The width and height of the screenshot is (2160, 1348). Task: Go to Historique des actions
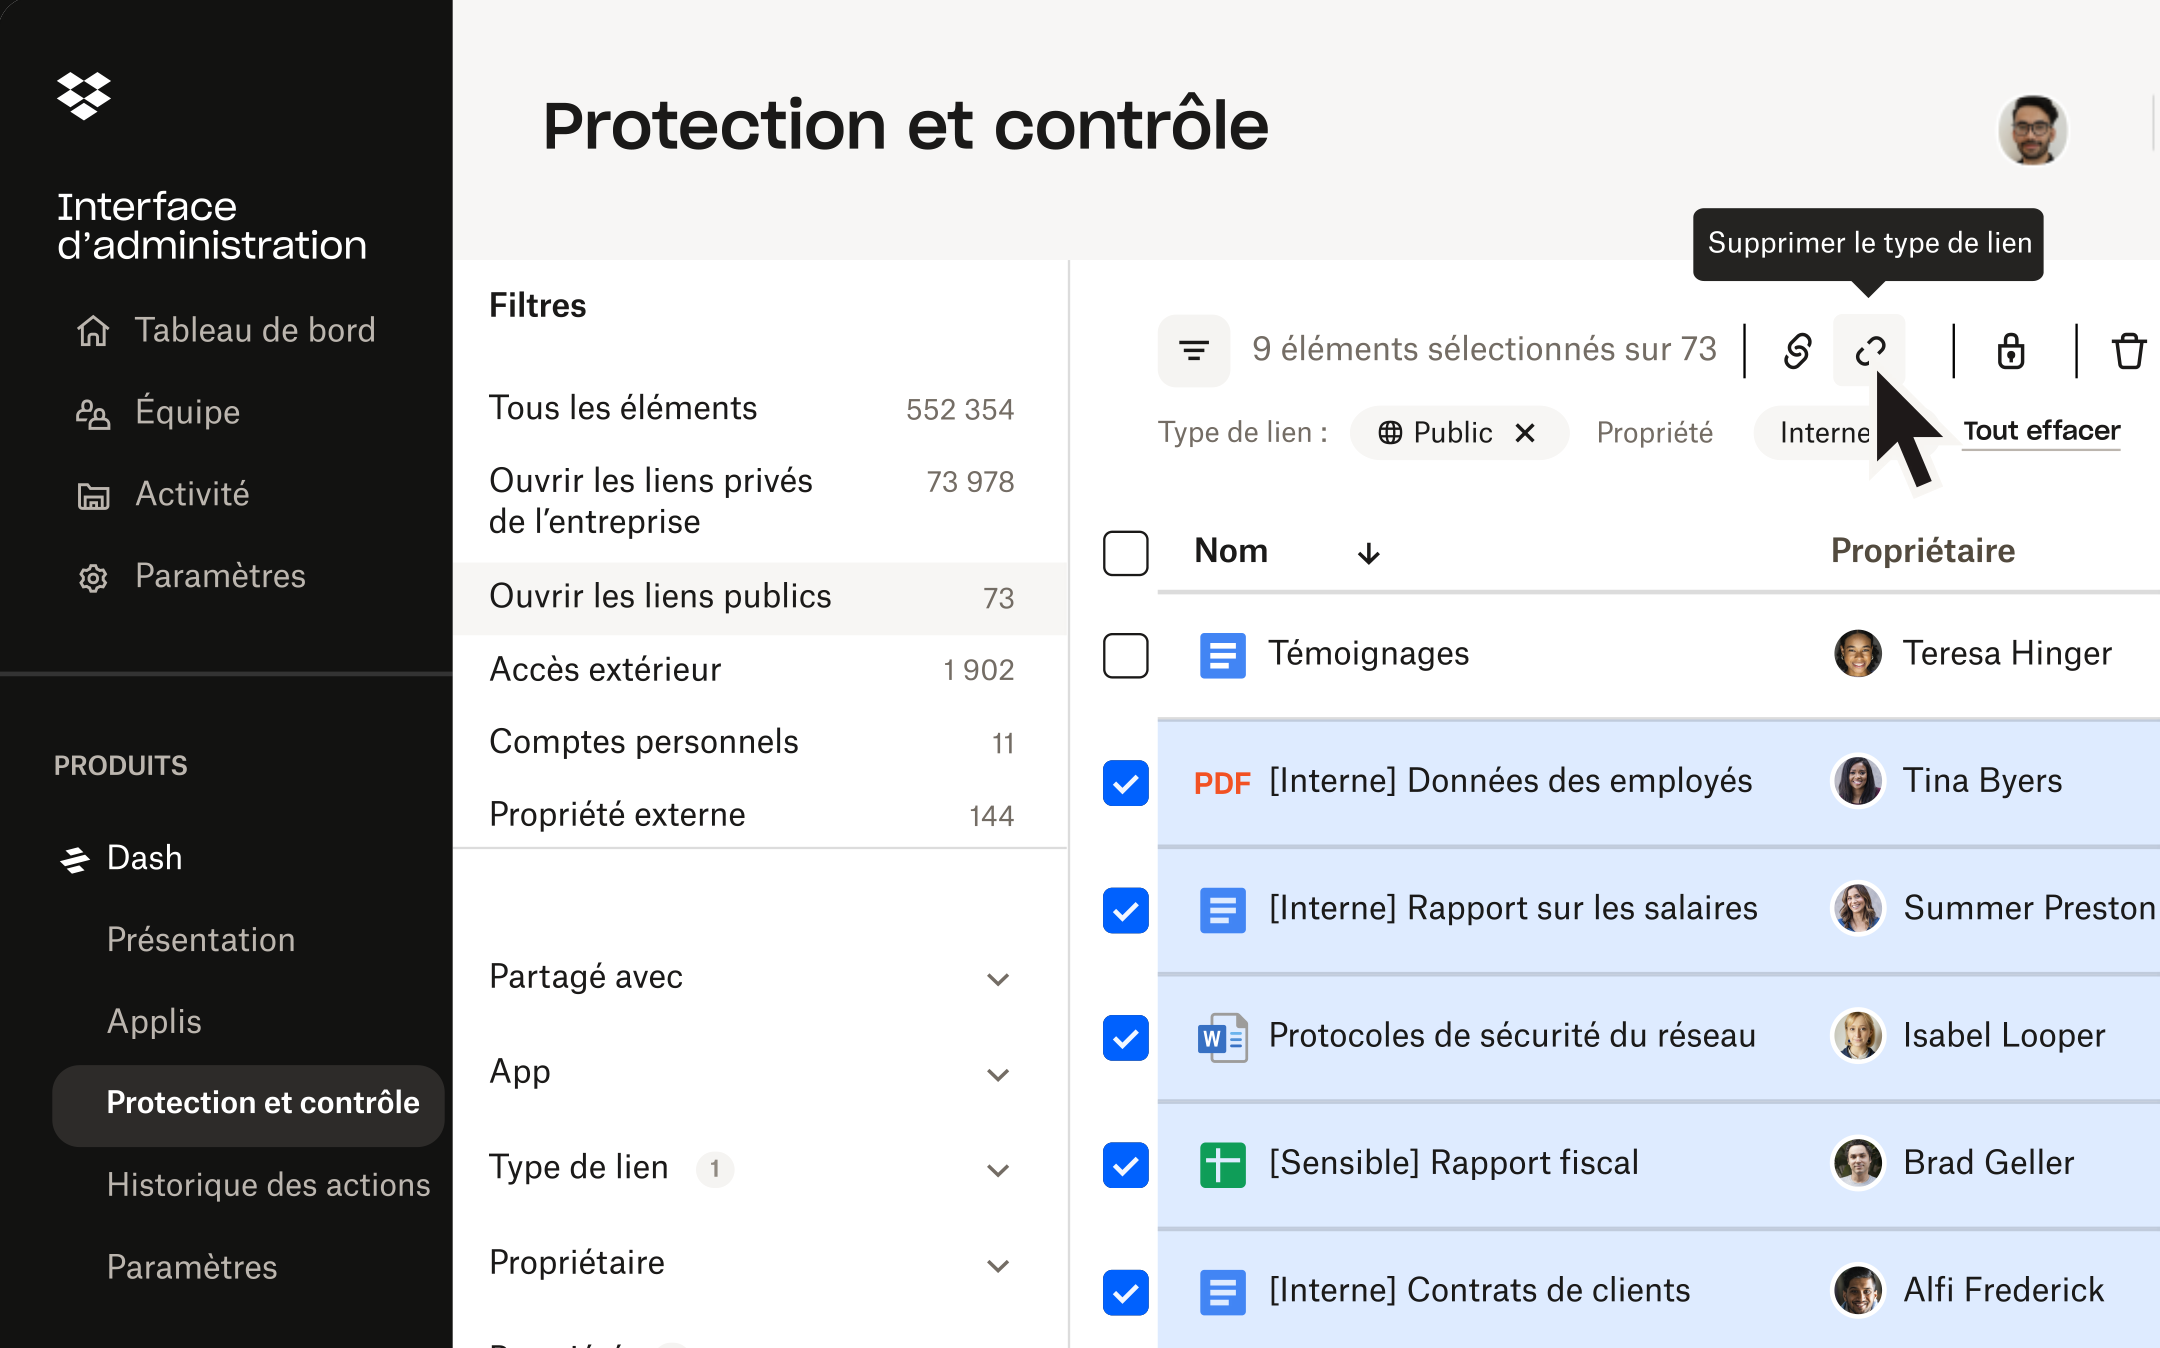click(x=268, y=1185)
